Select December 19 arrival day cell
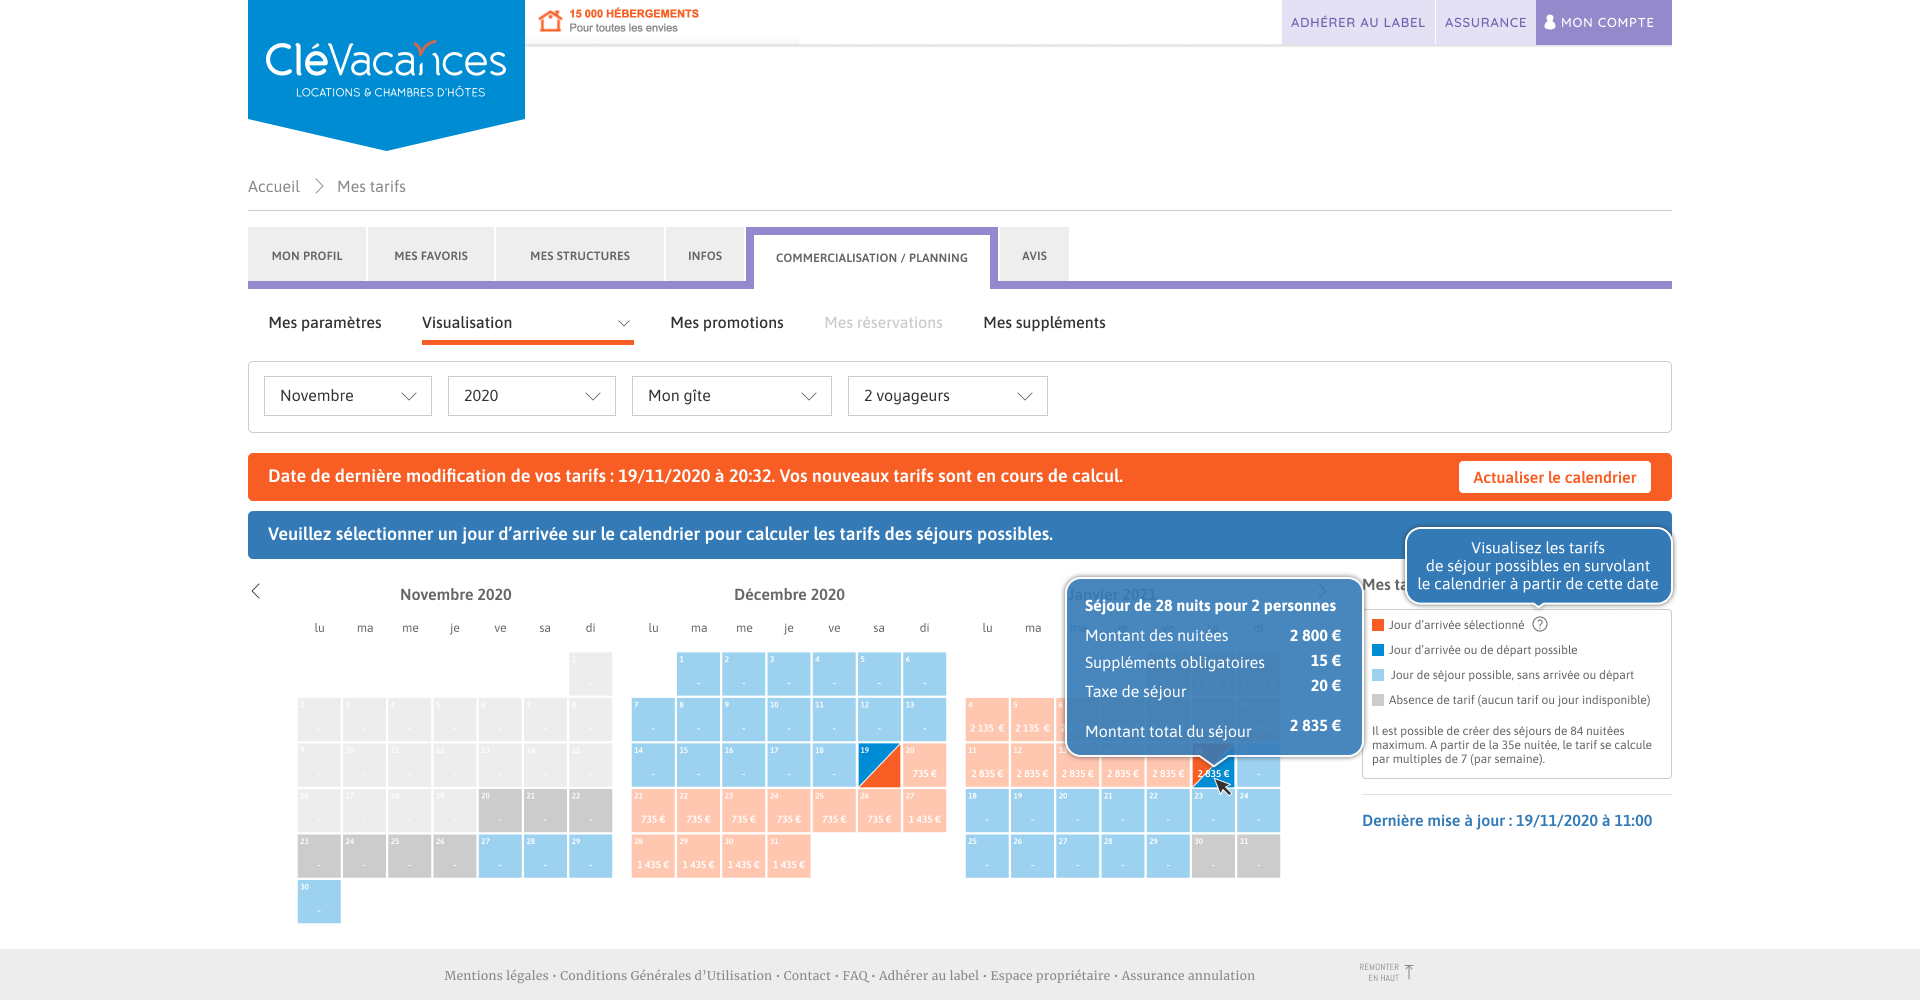Viewport: 1920px width, 1000px height. click(x=879, y=765)
